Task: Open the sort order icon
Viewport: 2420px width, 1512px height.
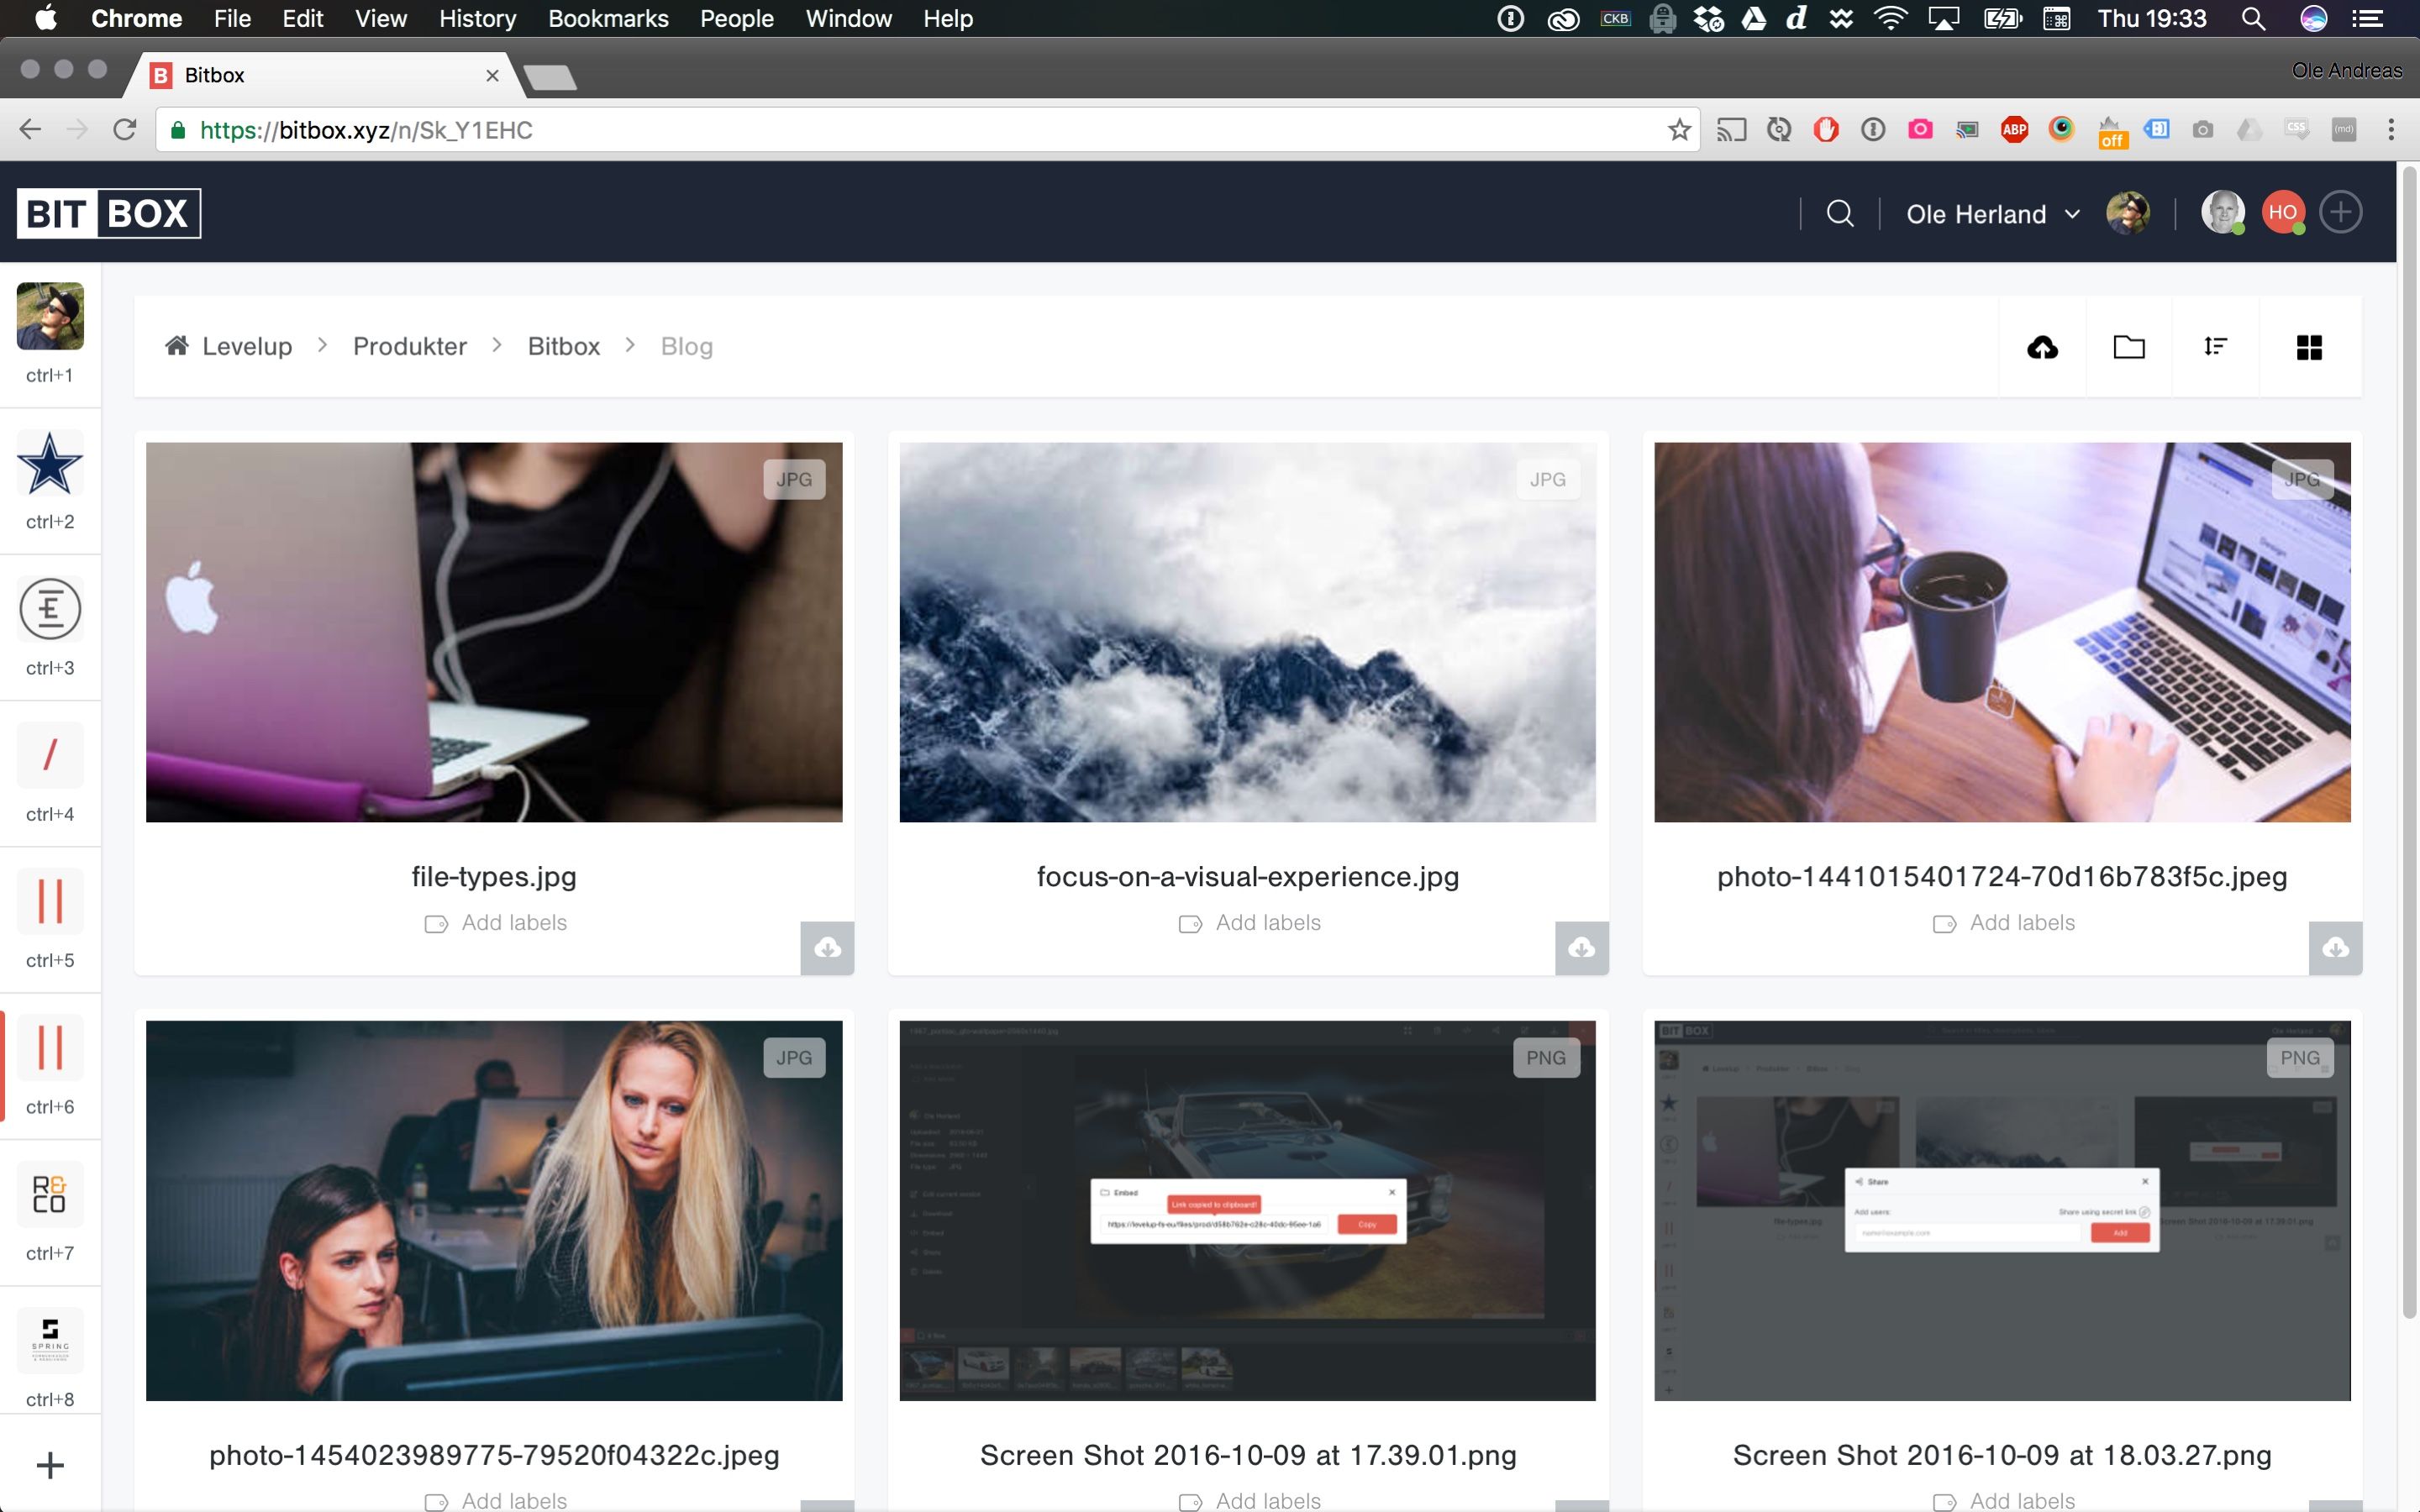Action: pos(2215,347)
